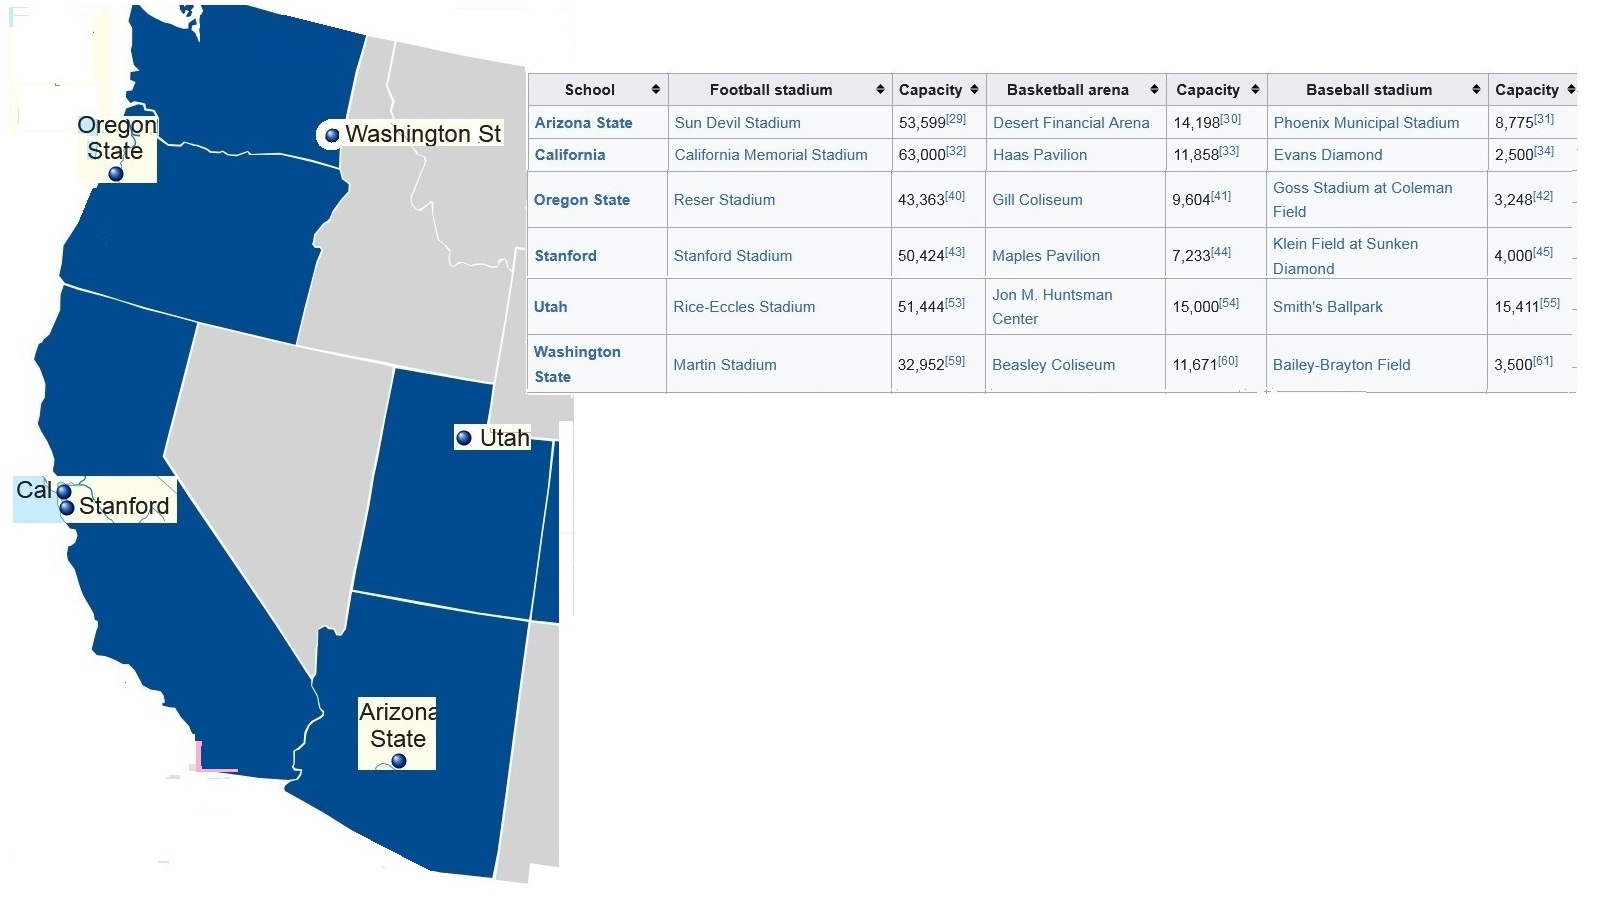Open citation 59 next to 32,952
Viewport: 1609px width, 898px height.
(x=955, y=361)
